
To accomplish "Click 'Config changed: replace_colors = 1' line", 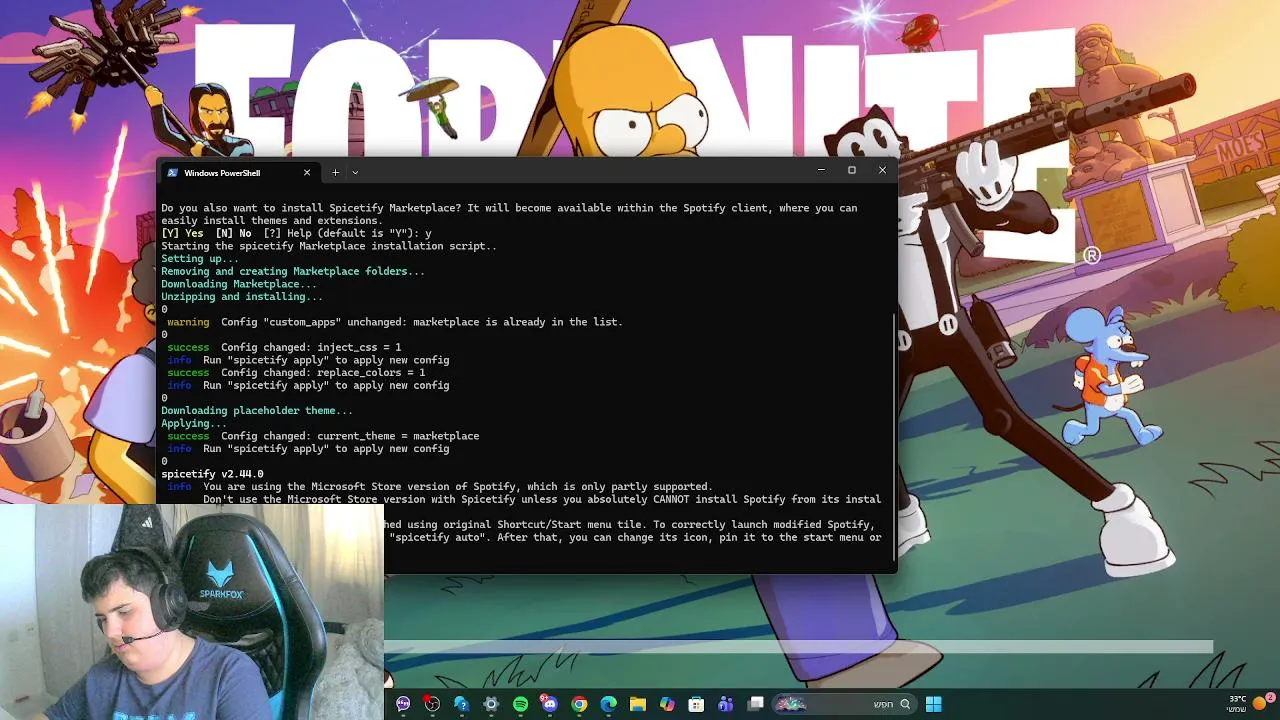I will (323, 372).
